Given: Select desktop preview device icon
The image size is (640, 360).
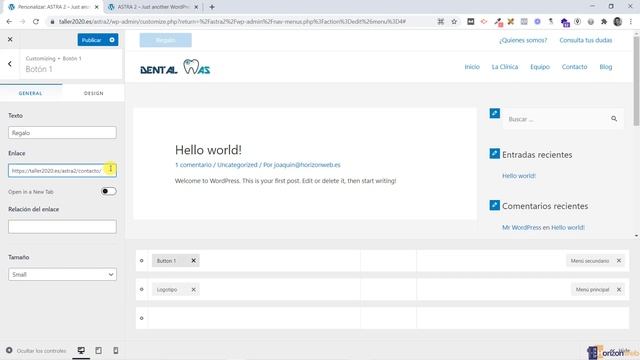Looking at the screenshot, I should click(81, 351).
